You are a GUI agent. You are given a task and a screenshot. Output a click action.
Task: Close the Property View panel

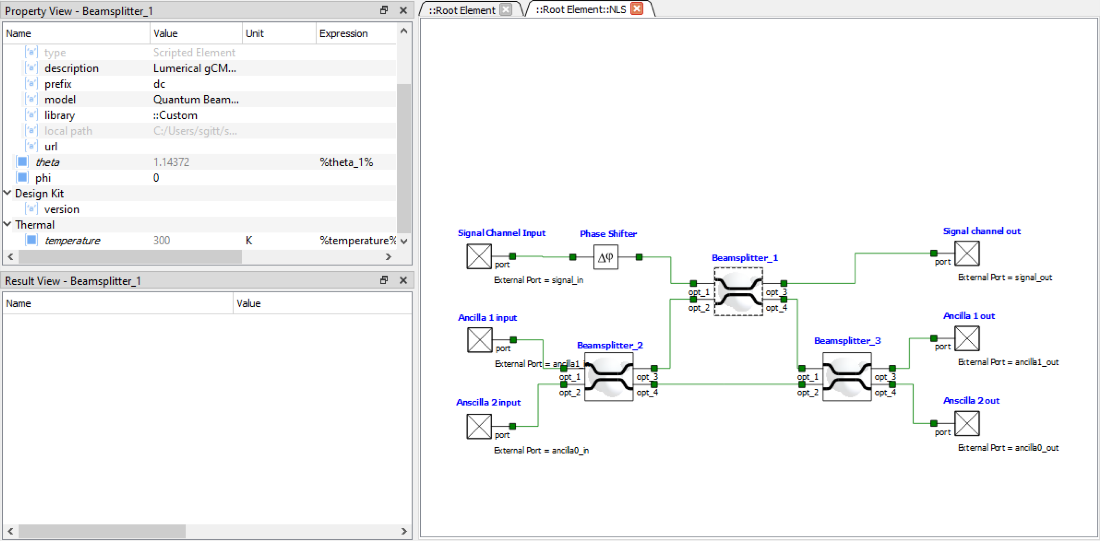403,10
